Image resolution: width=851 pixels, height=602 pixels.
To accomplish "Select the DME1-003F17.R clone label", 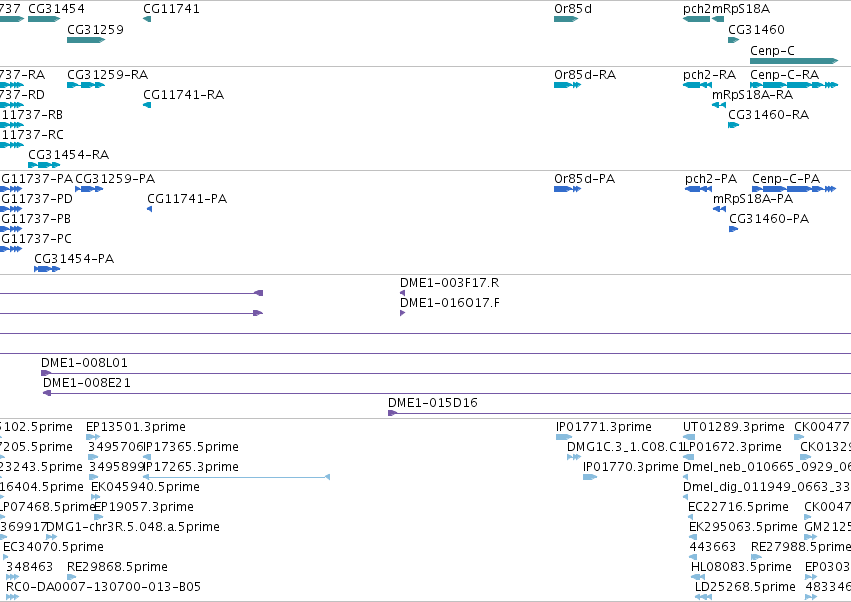I will [449, 283].
